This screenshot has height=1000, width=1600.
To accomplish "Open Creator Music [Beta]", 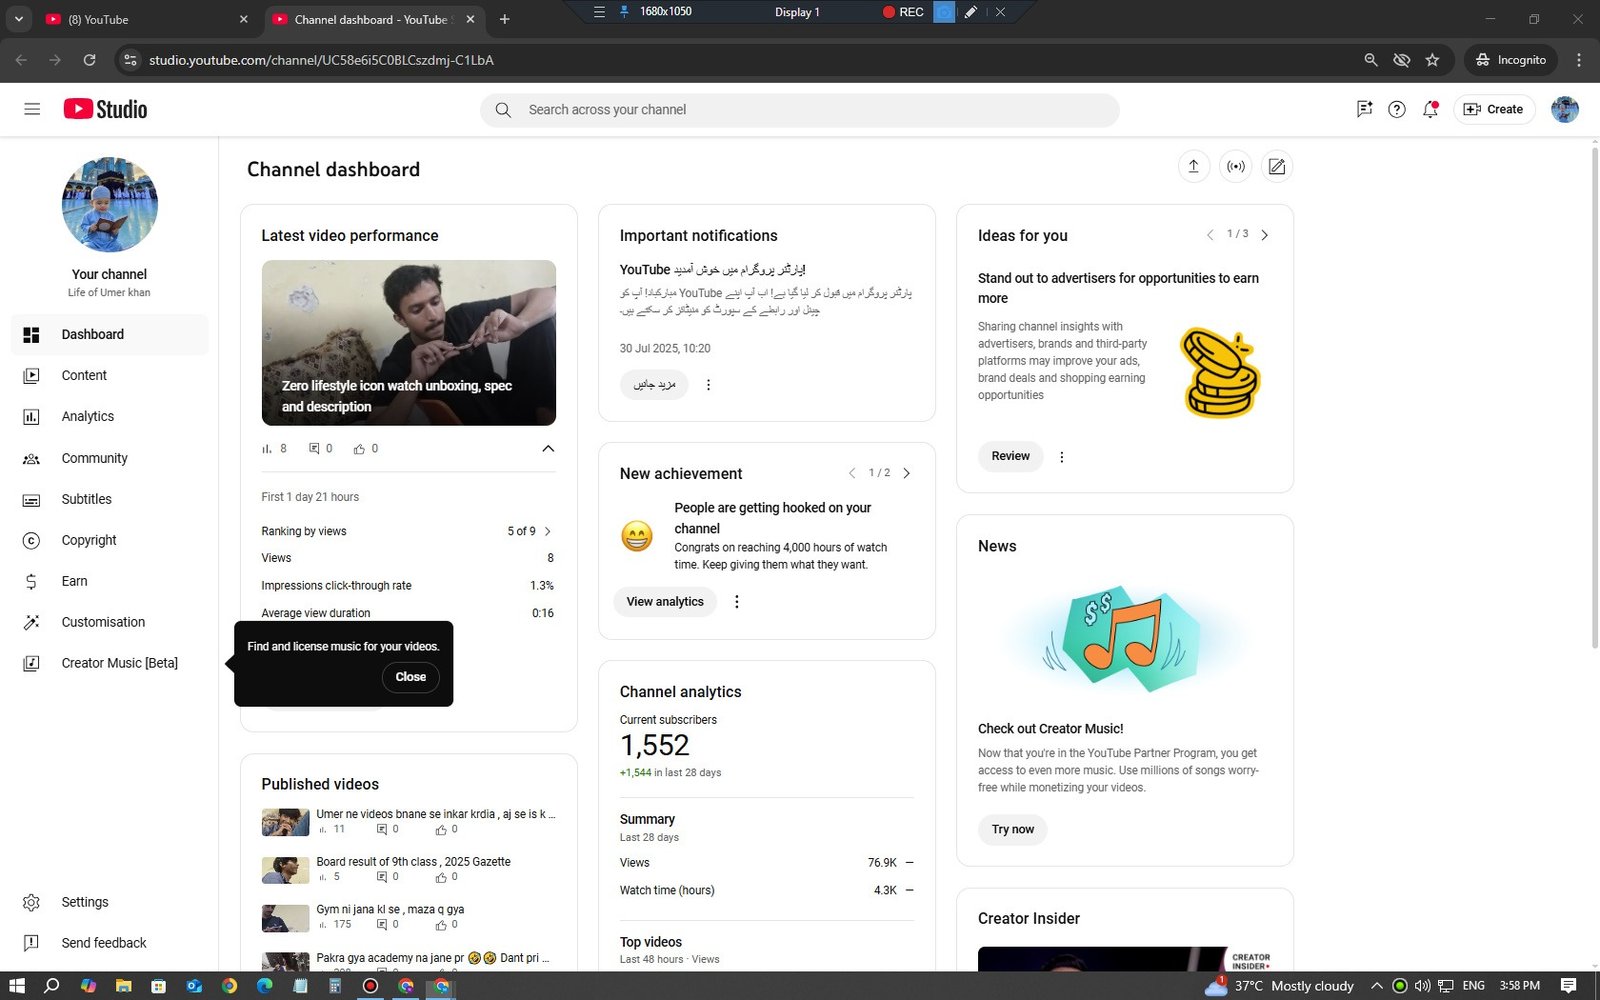I will (110, 663).
